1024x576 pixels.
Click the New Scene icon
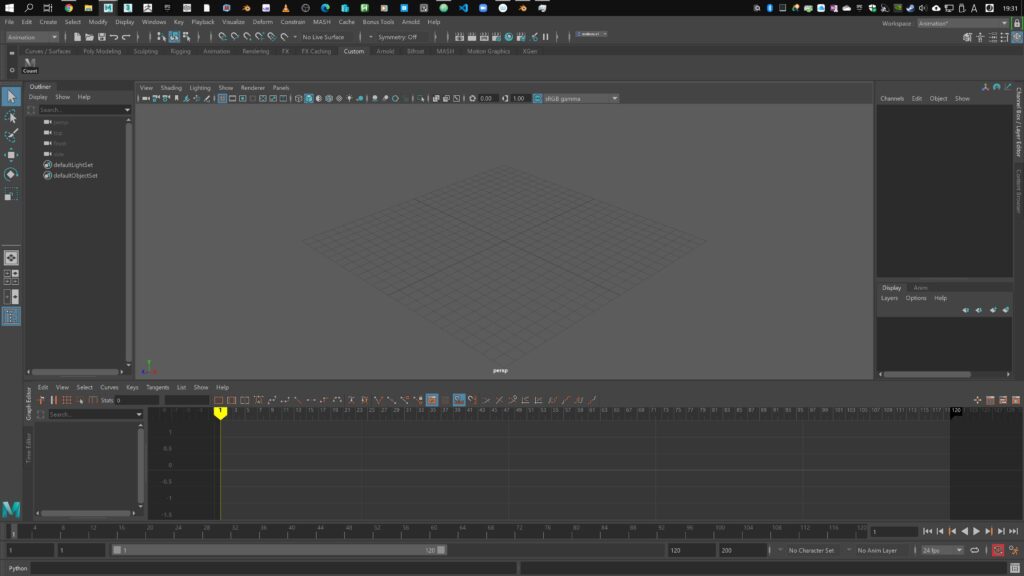77,37
